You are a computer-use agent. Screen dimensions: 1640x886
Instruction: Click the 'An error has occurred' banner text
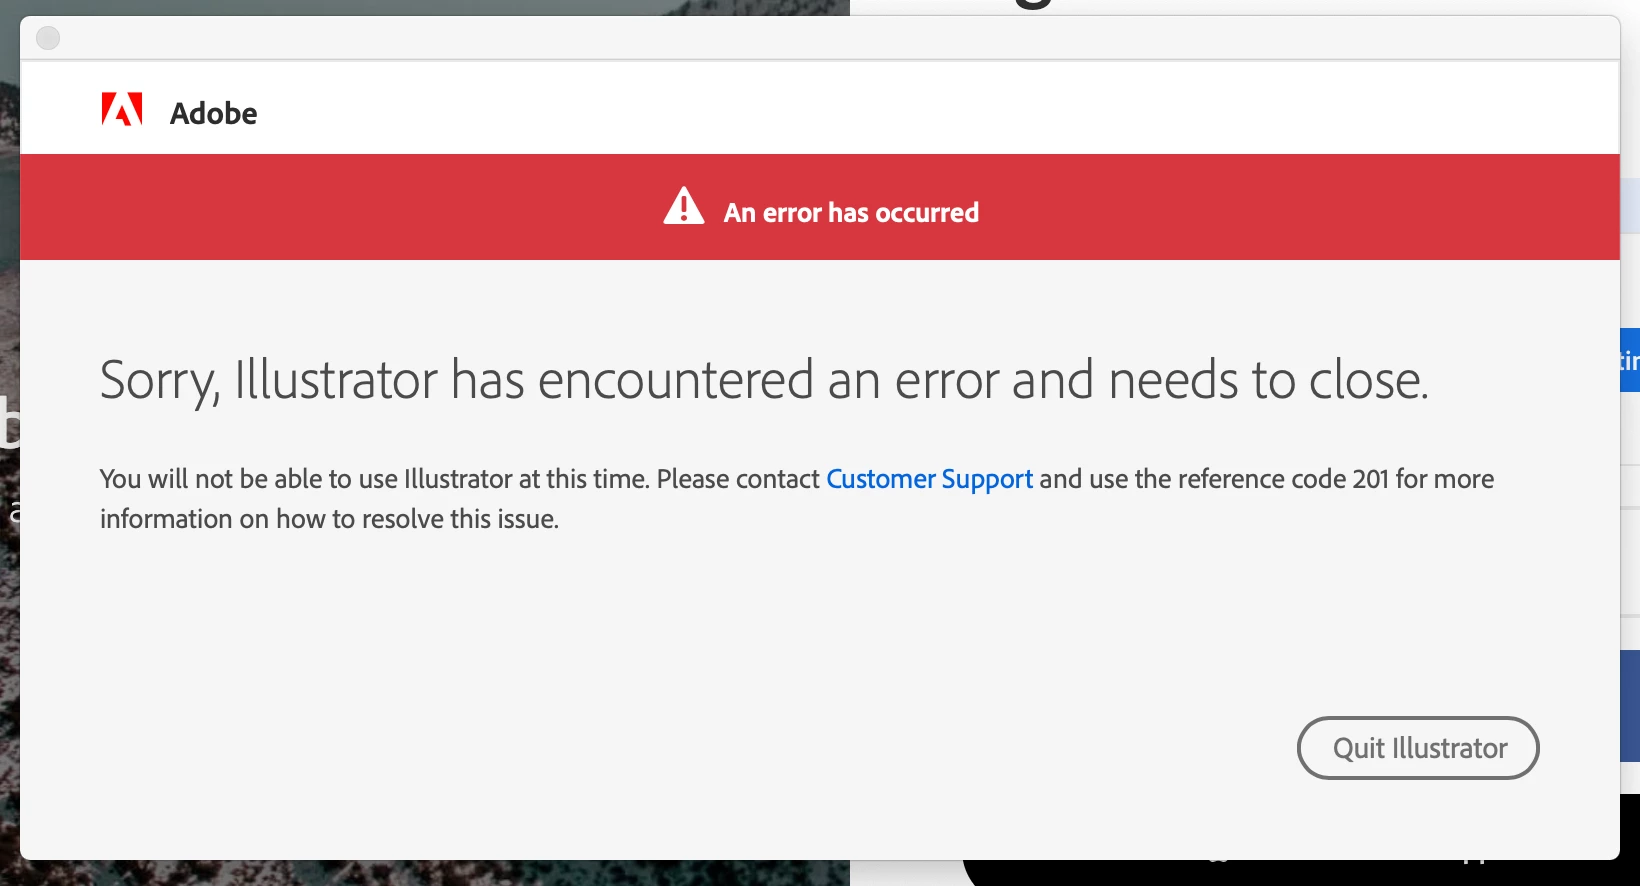click(x=851, y=213)
